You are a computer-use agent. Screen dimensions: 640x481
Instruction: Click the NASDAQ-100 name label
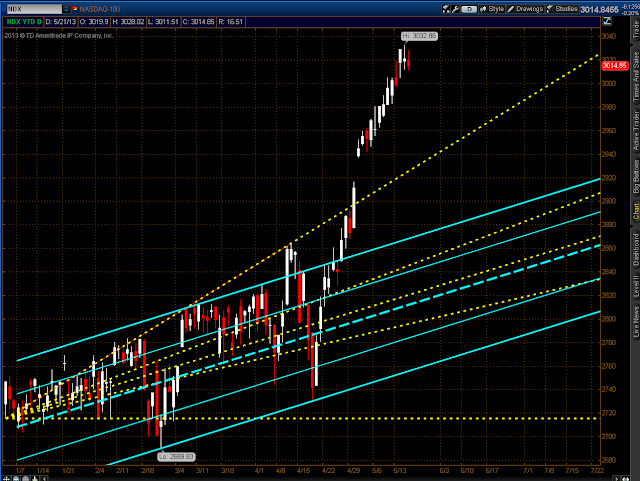[99, 9]
